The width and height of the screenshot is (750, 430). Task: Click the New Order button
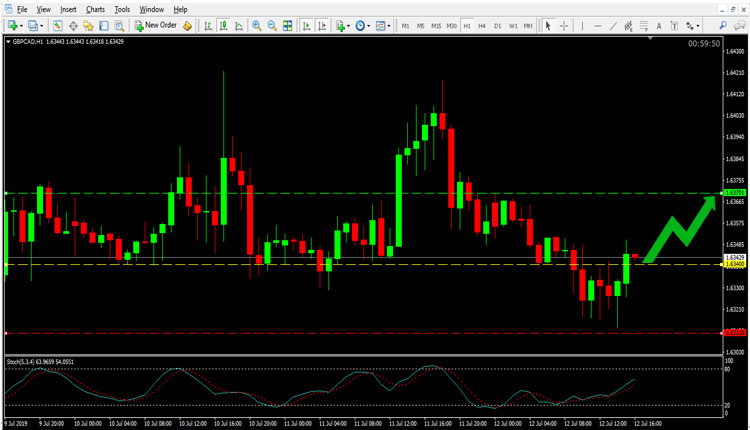point(156,25)
